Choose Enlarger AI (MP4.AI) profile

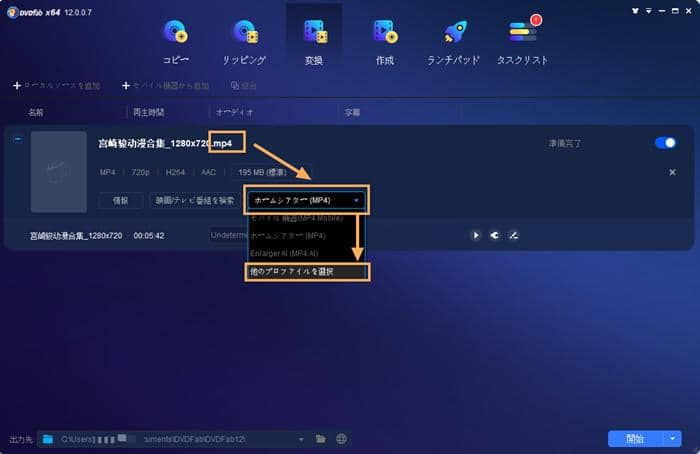306,253
